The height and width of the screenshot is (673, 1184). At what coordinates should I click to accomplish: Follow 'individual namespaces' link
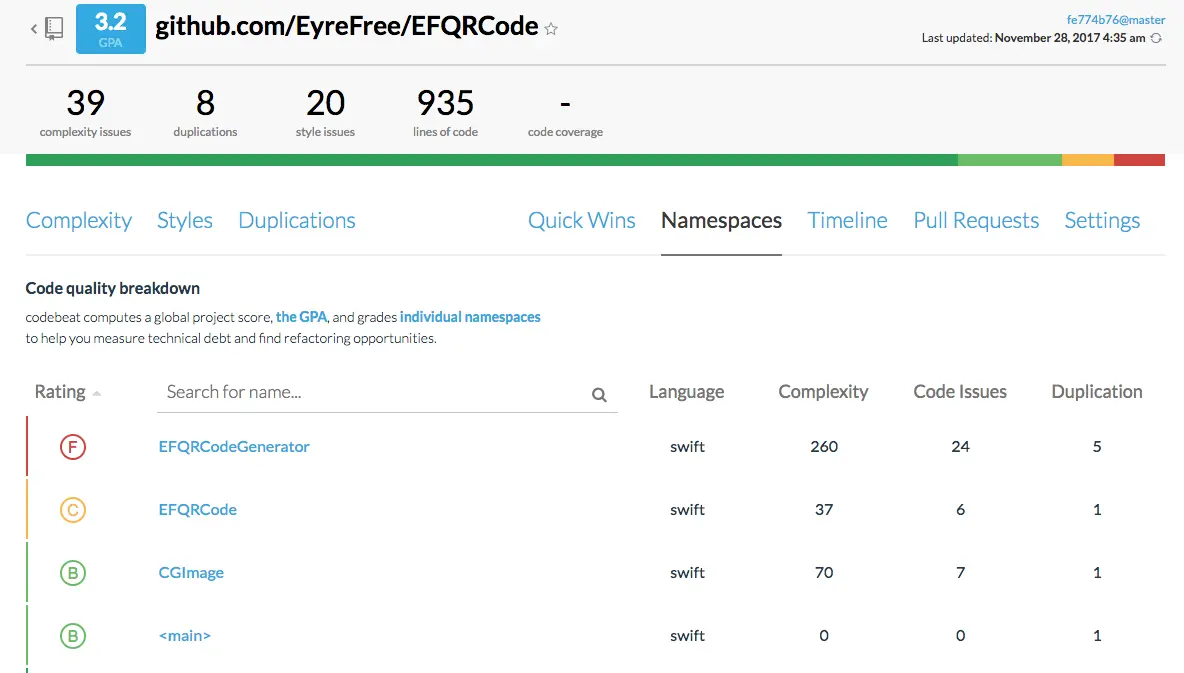(470, 317)
